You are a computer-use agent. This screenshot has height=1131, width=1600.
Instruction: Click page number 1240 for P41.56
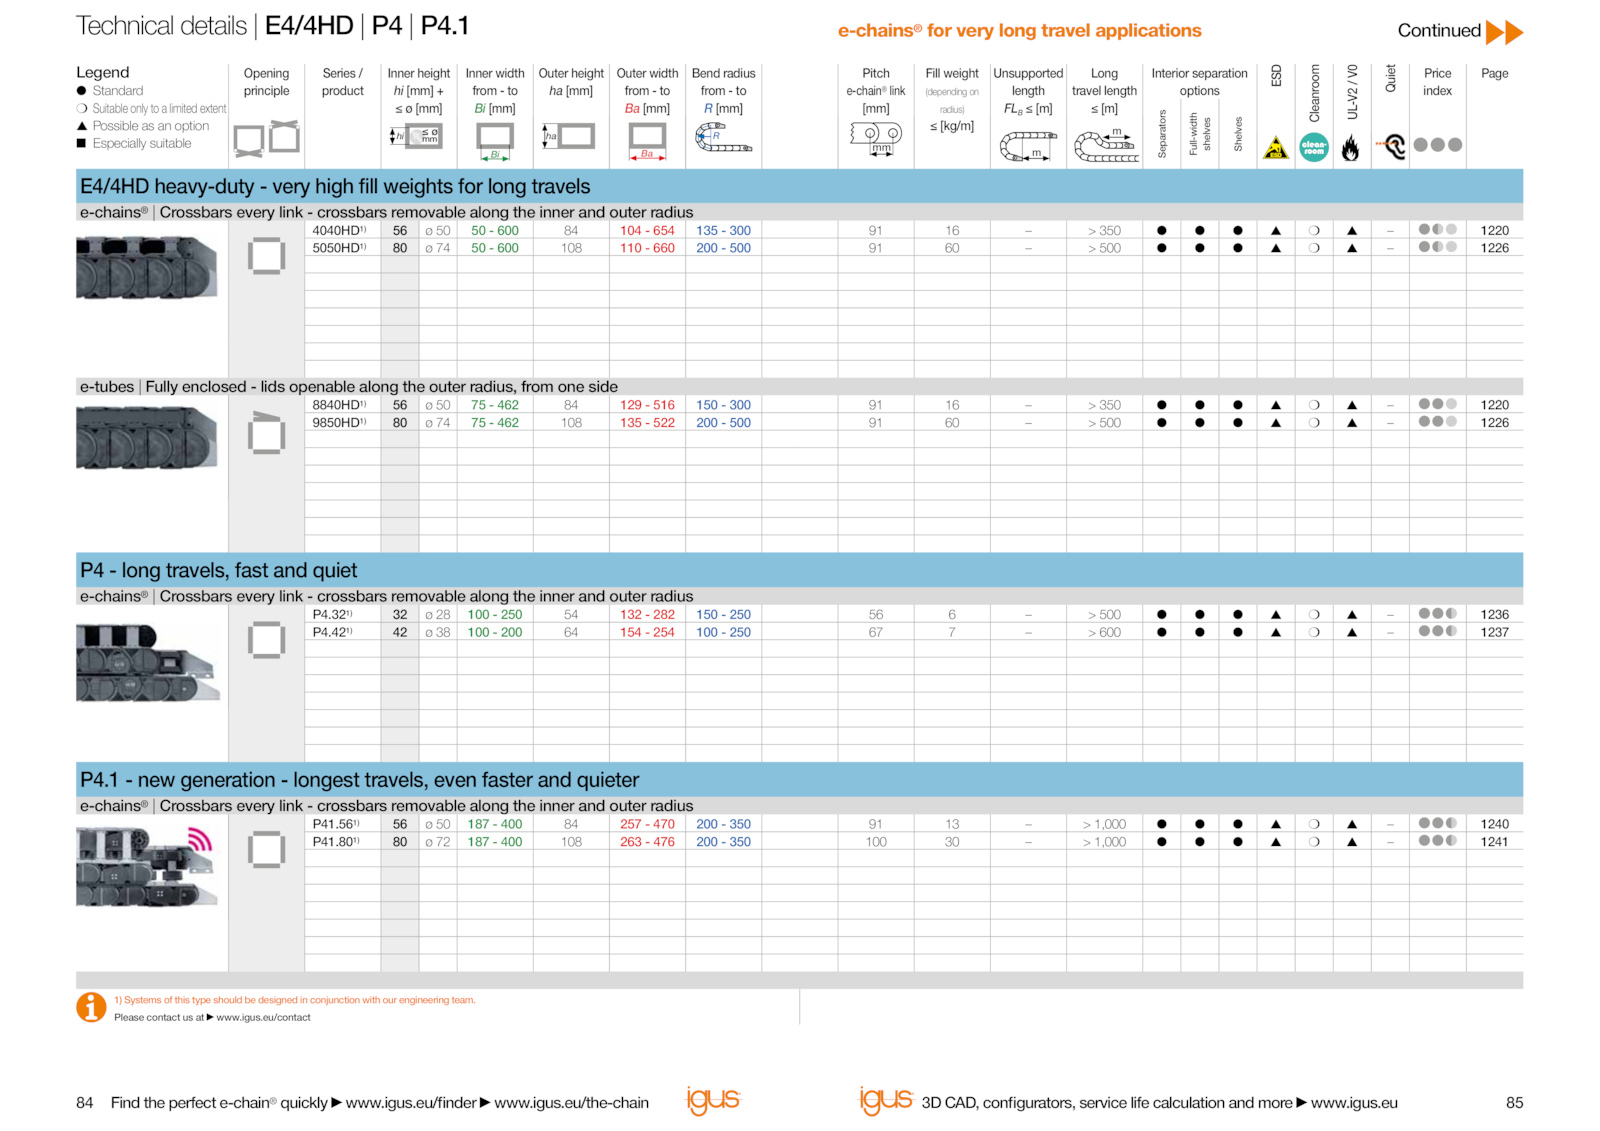tap(1495, 824)
